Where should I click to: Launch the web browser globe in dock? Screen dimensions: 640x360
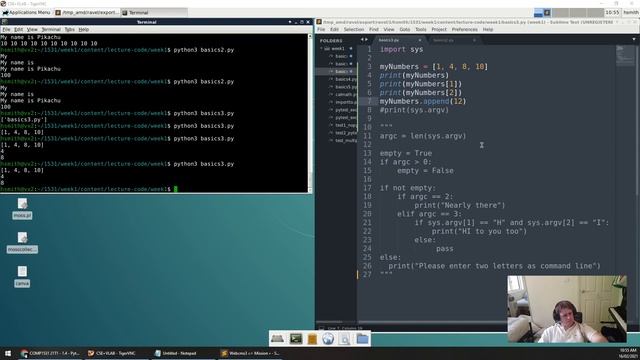[328, 338]
